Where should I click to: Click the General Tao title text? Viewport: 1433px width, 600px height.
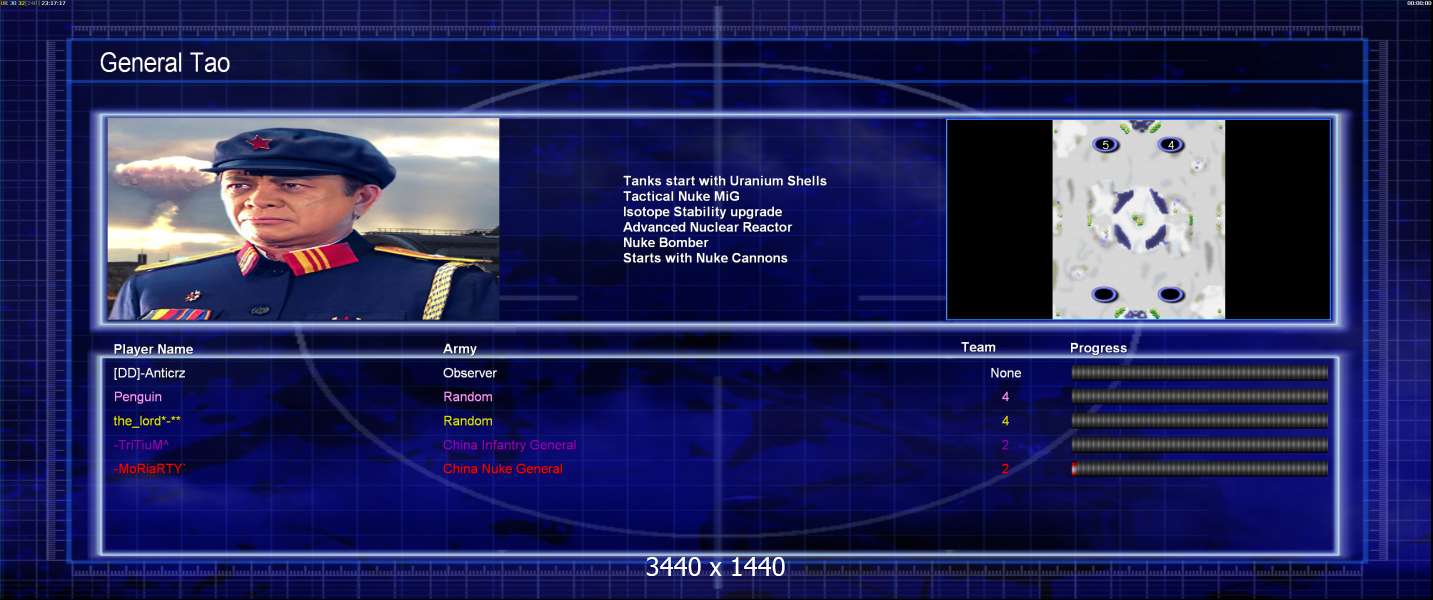click(165, 64)
